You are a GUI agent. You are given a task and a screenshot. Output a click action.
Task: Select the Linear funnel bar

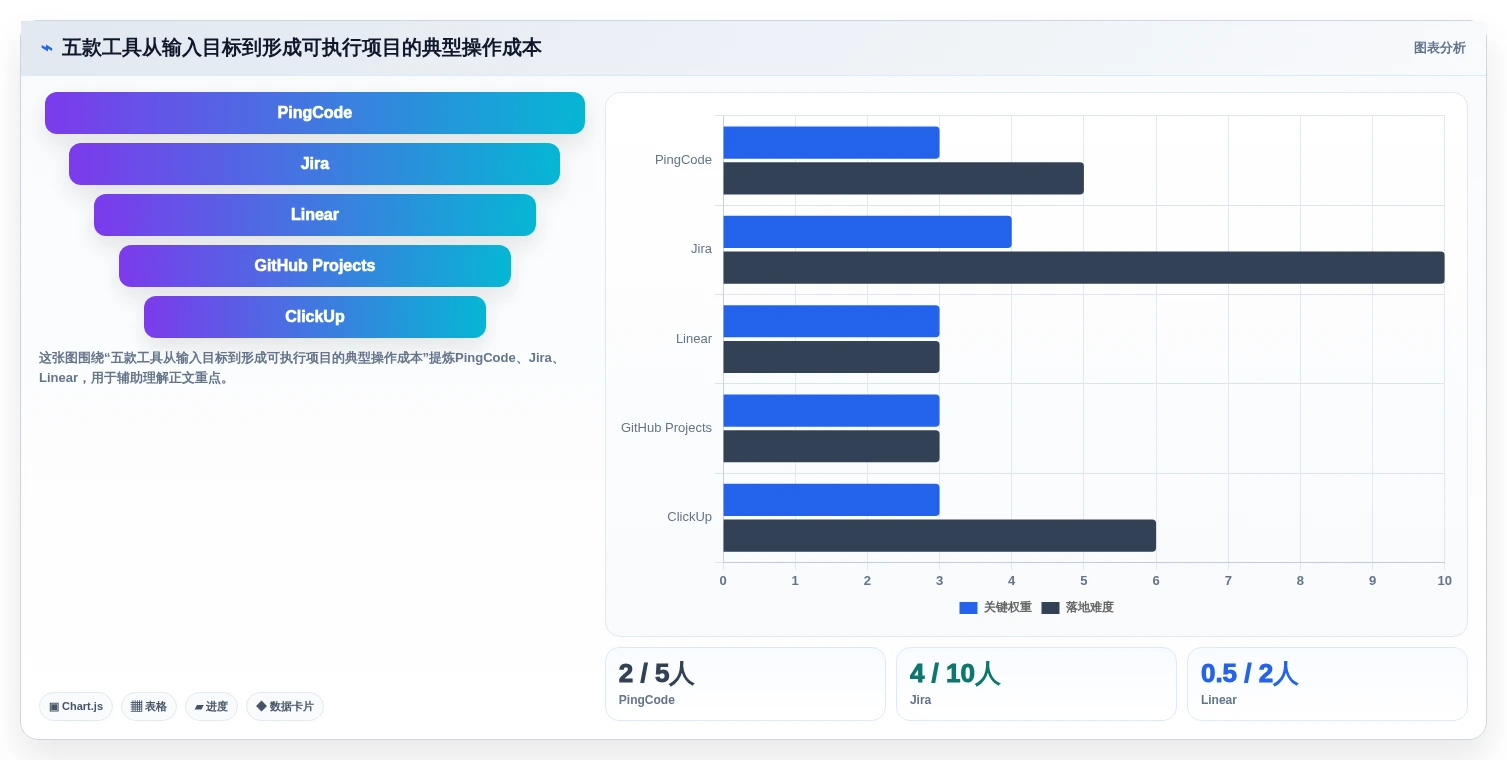315,215
